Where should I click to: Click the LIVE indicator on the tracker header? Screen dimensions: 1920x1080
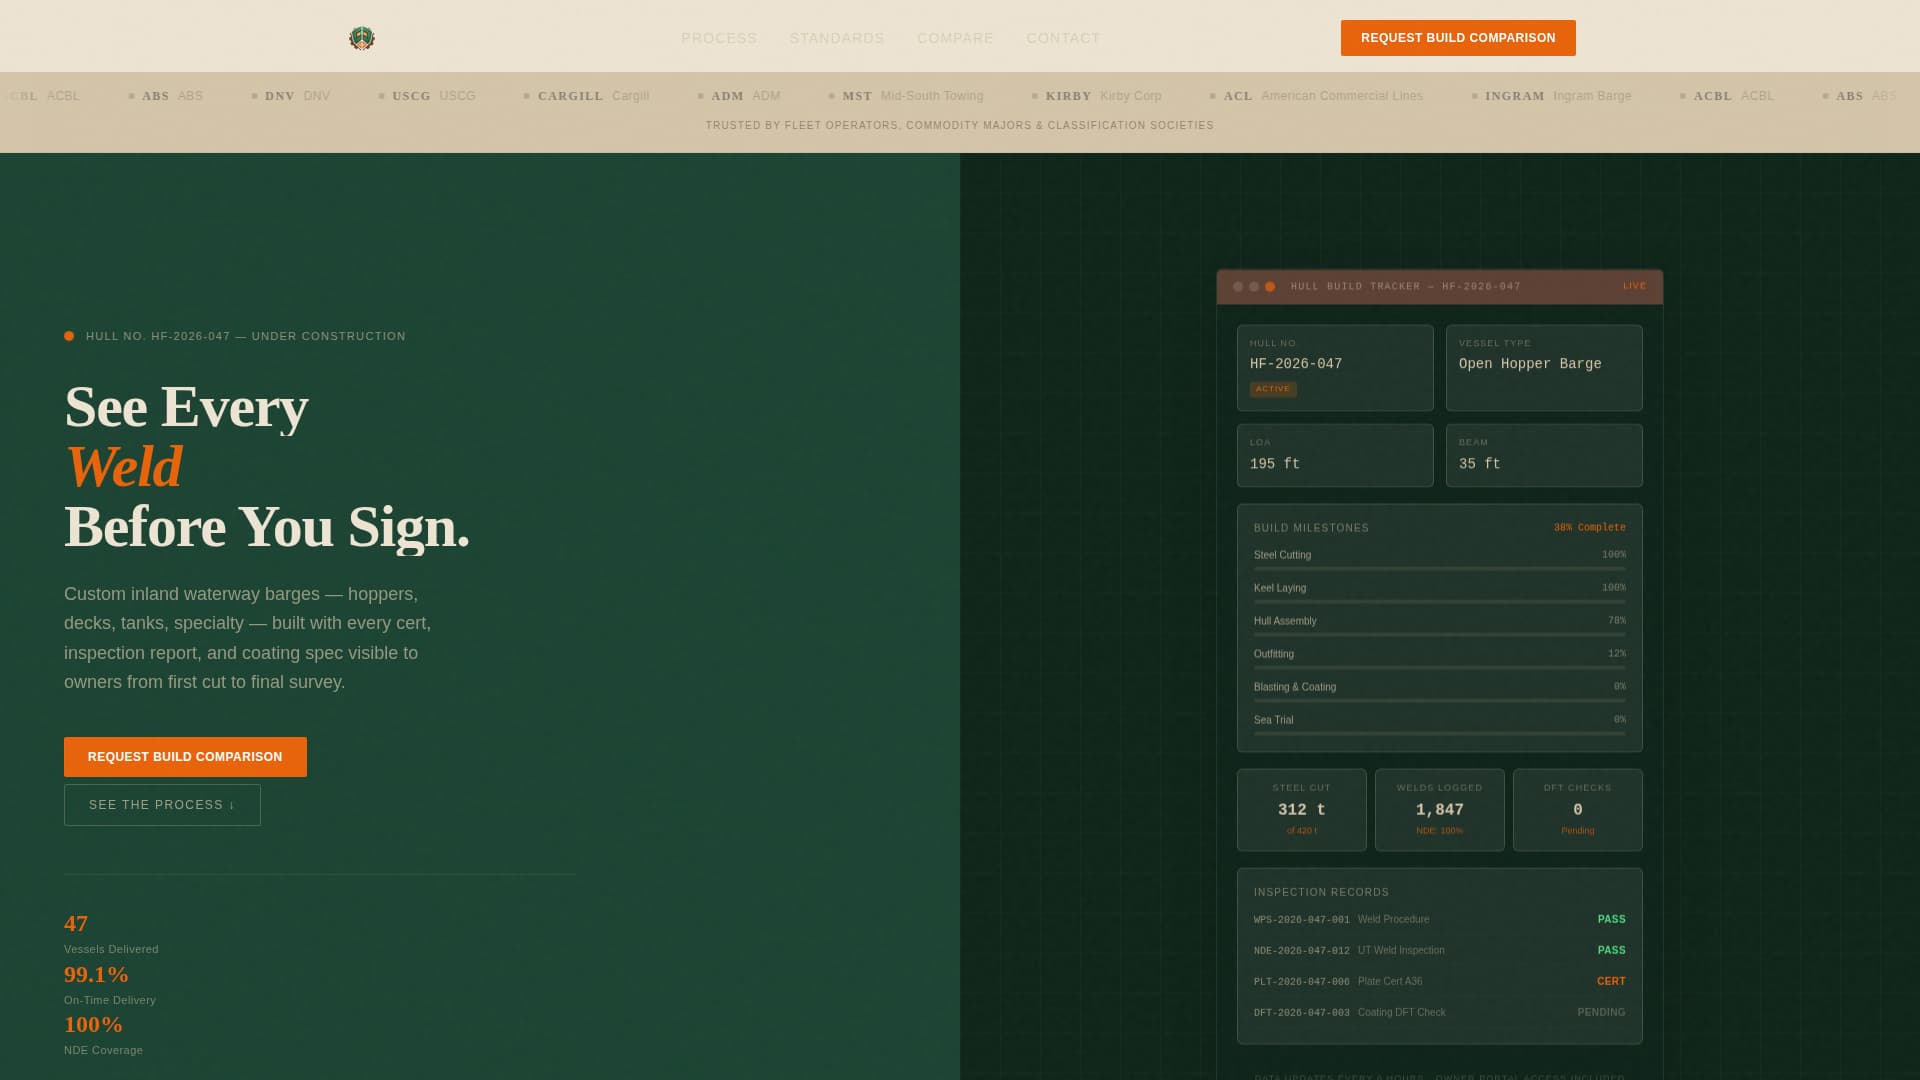pyautogui.click(x=1634, y=286)
